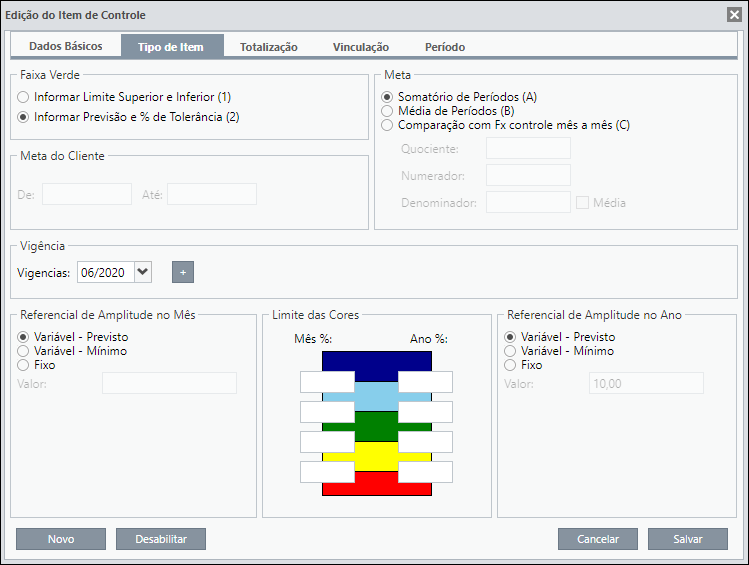The width and height of the screenshot is (749, 565).
Task: Click Ano % field between yellow and red
Action: [x=426, y=472]
